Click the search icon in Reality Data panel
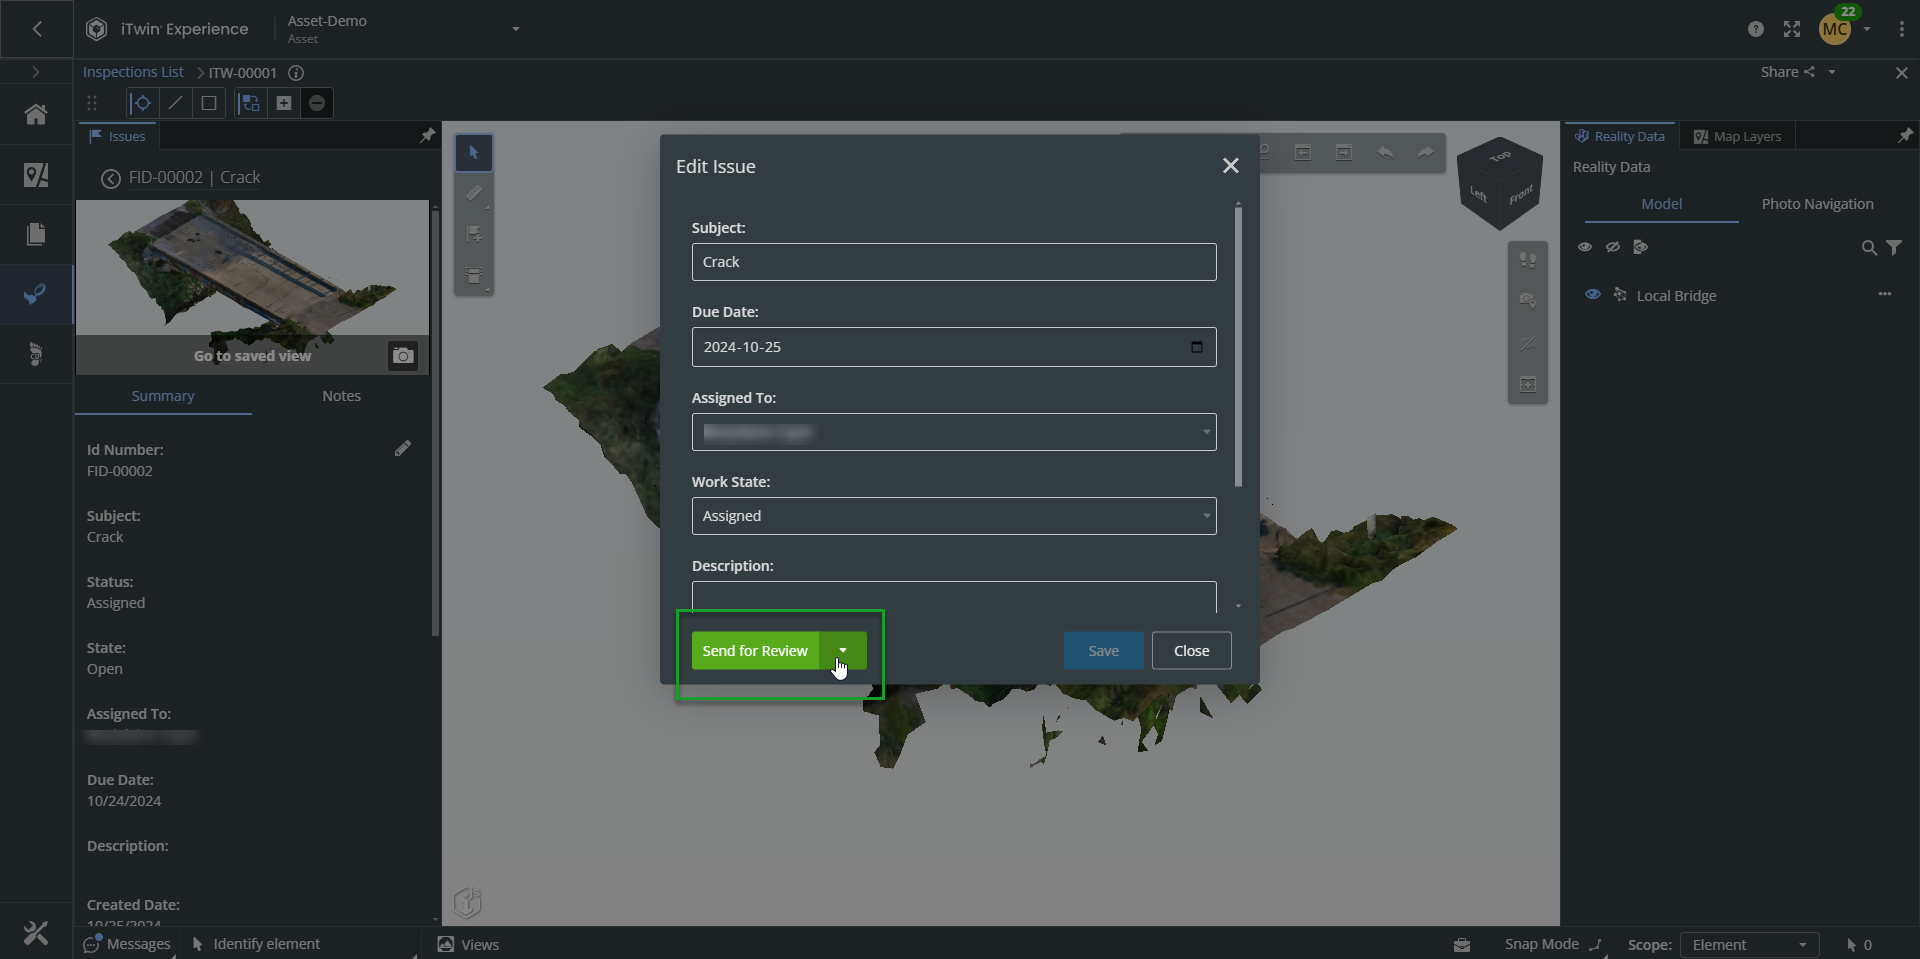This screenshot has height=959, width=1920. point(1868,248)
